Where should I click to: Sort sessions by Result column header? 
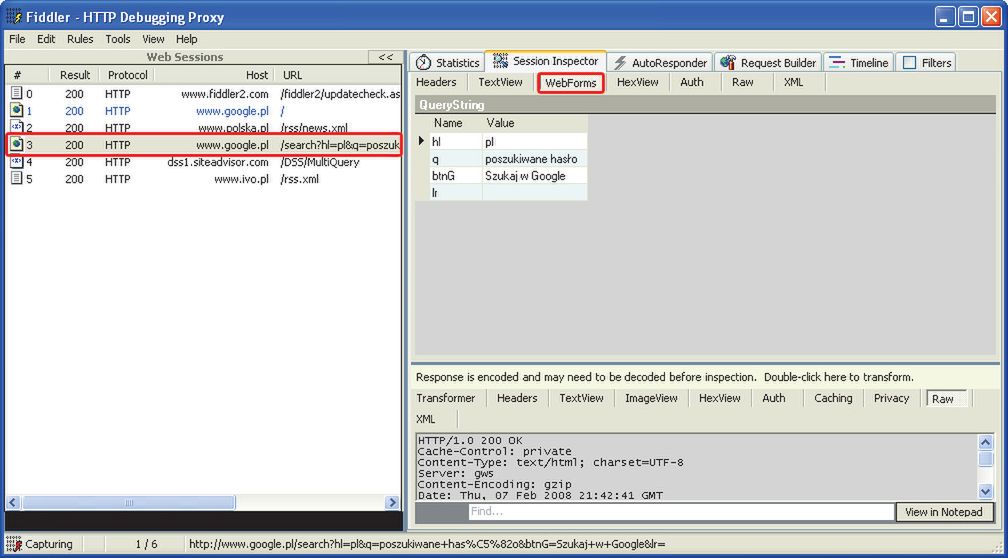tap(75, 75)
